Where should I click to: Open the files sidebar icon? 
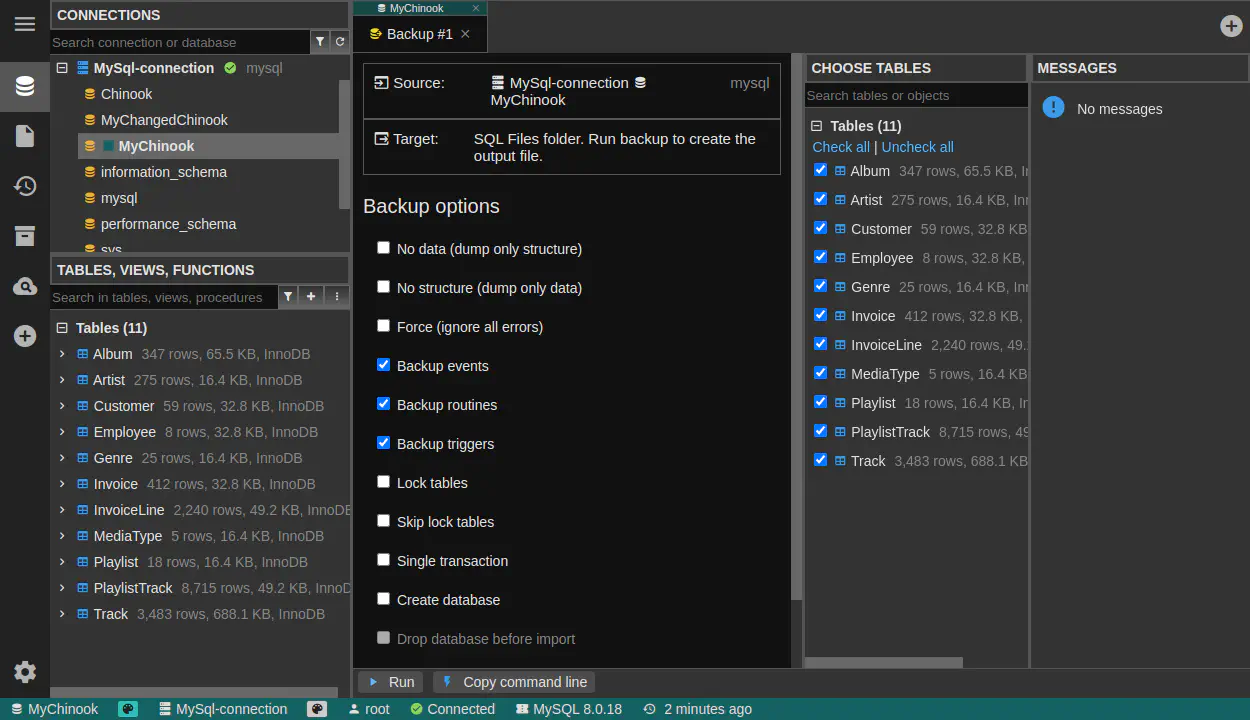(x=25, y=136)
